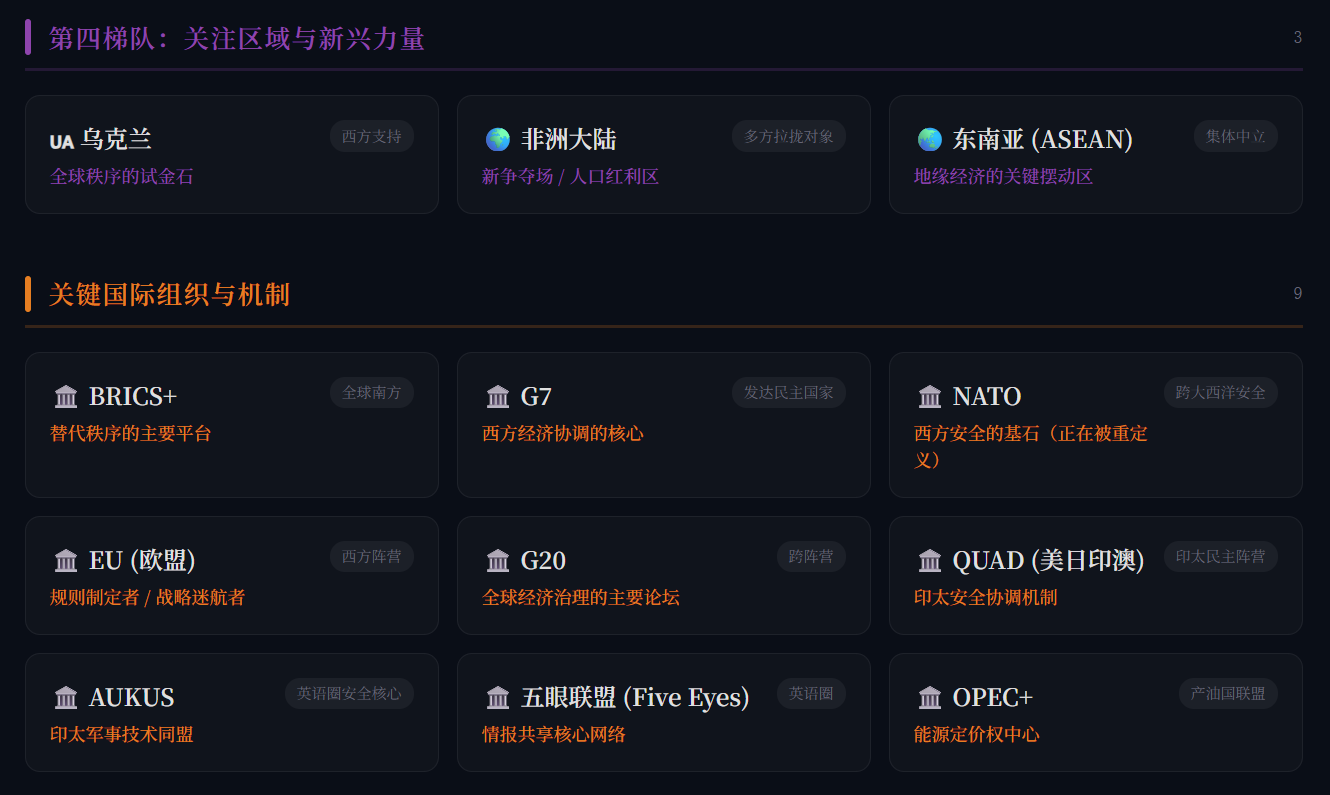Click the count 9 beside organizations heading

click(x=1297, y=294)
